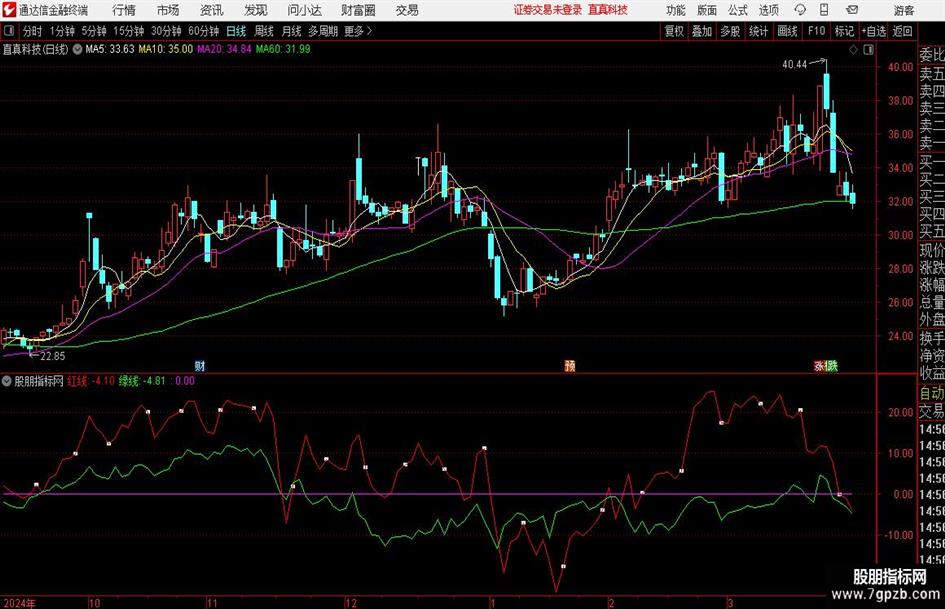Open the 财富圈 menu
The image size is (945, 609).
coord(358,10)
